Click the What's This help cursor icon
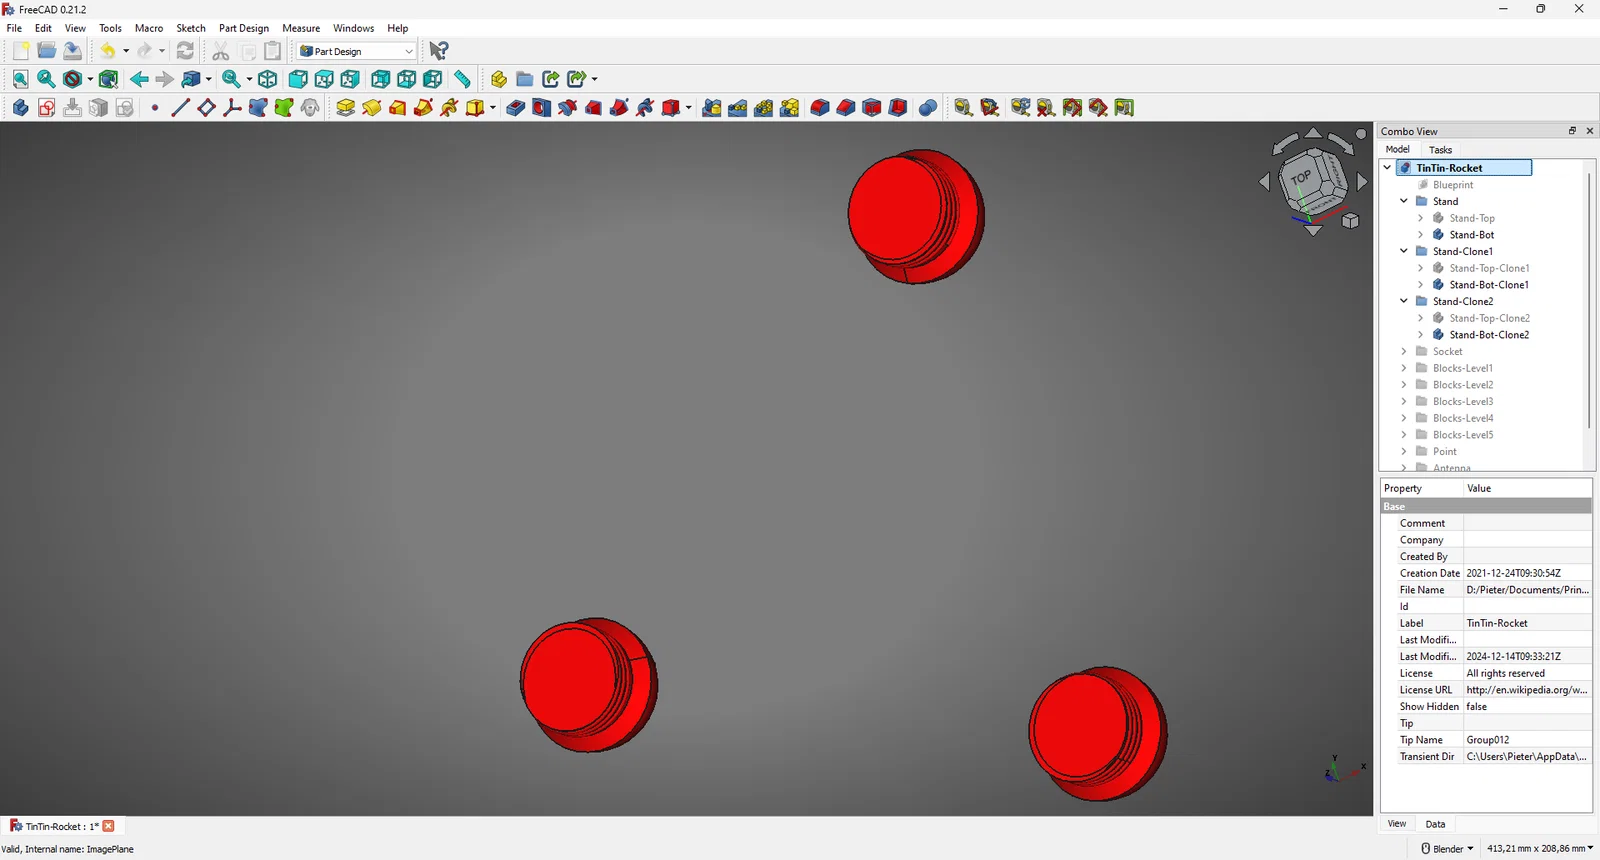The height and width of the screenshot is (860, 1600). point(439,51)
